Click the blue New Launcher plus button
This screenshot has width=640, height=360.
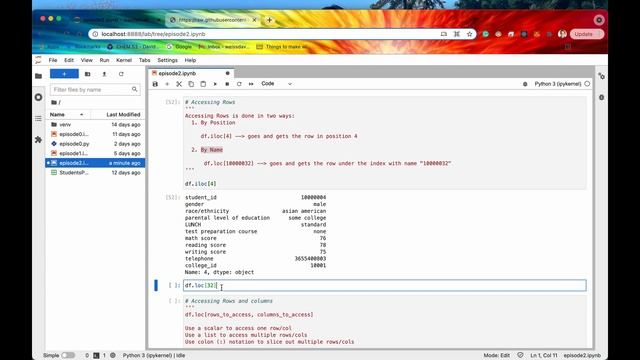(x=64, y=74)
